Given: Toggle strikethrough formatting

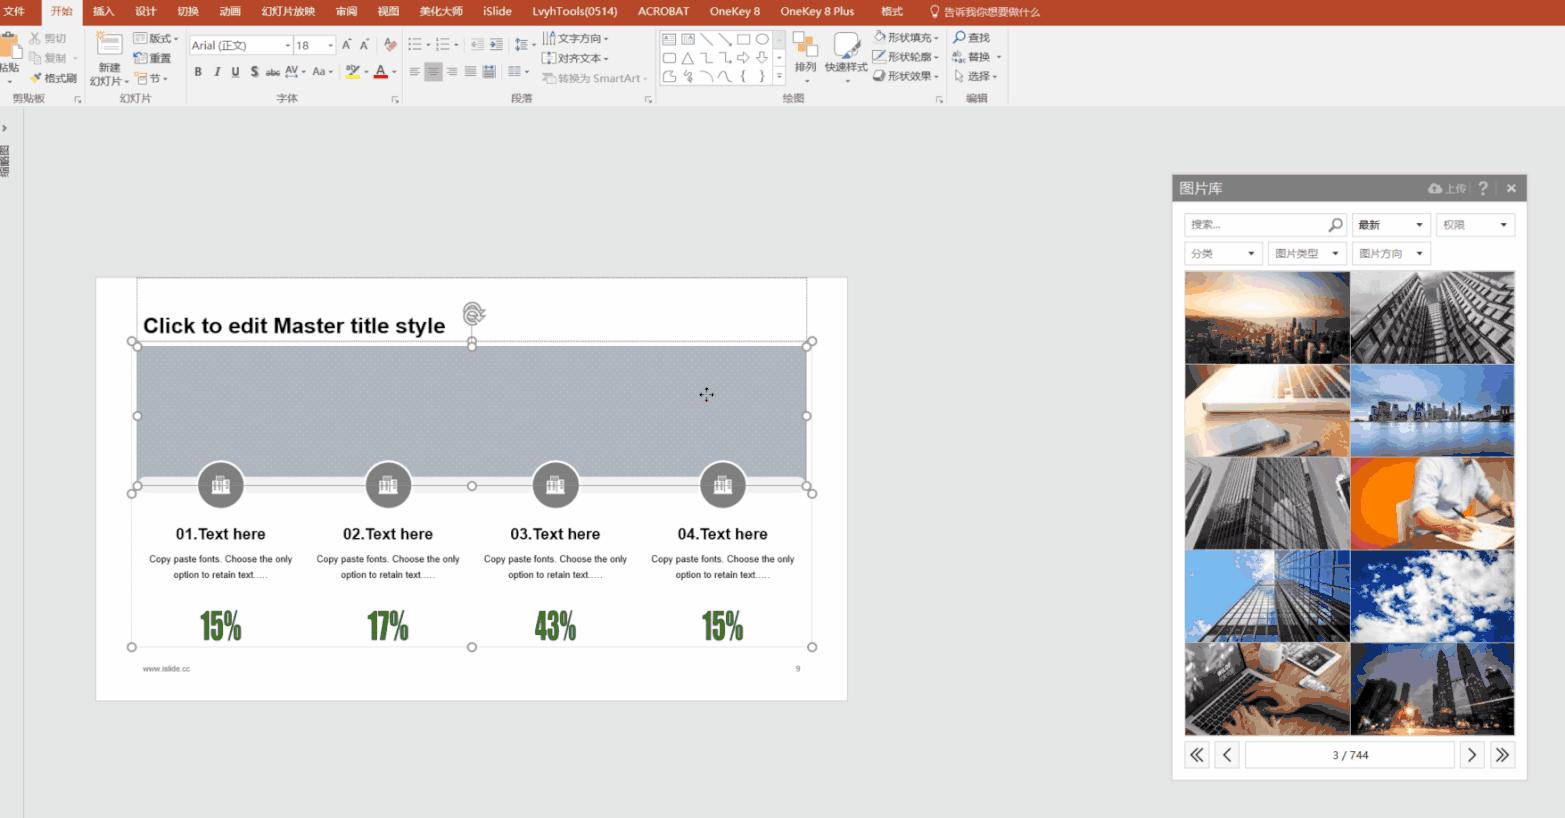Looking at the screenshot, I should pos(272,72).
